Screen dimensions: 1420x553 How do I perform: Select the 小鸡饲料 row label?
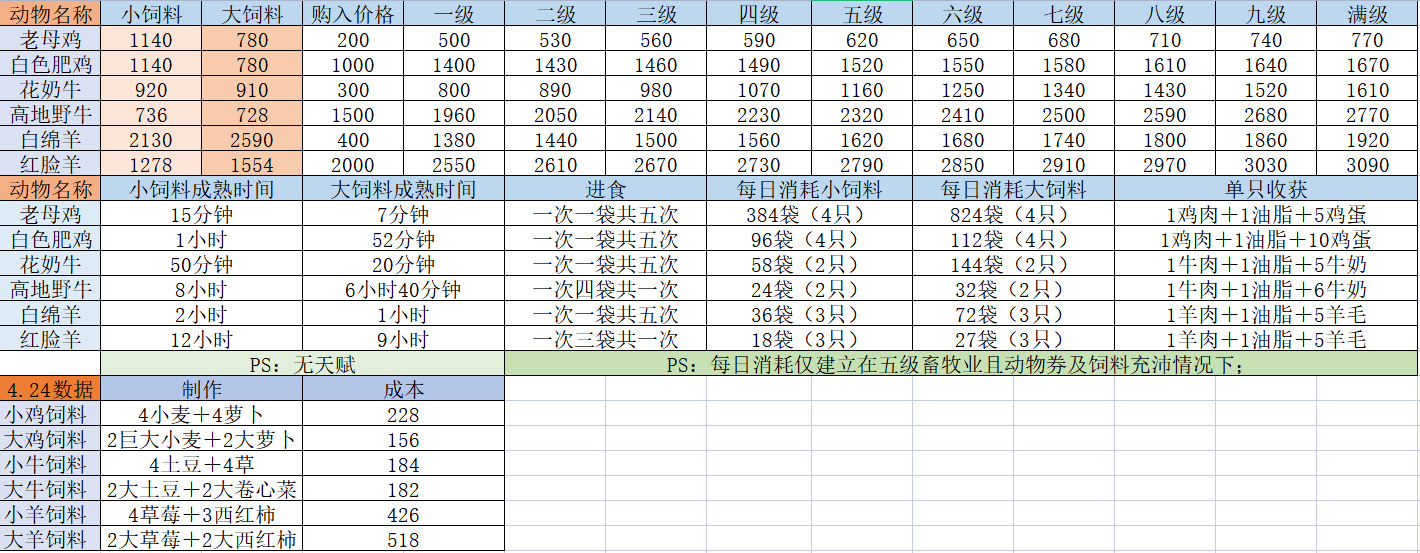tap(50, 414)
